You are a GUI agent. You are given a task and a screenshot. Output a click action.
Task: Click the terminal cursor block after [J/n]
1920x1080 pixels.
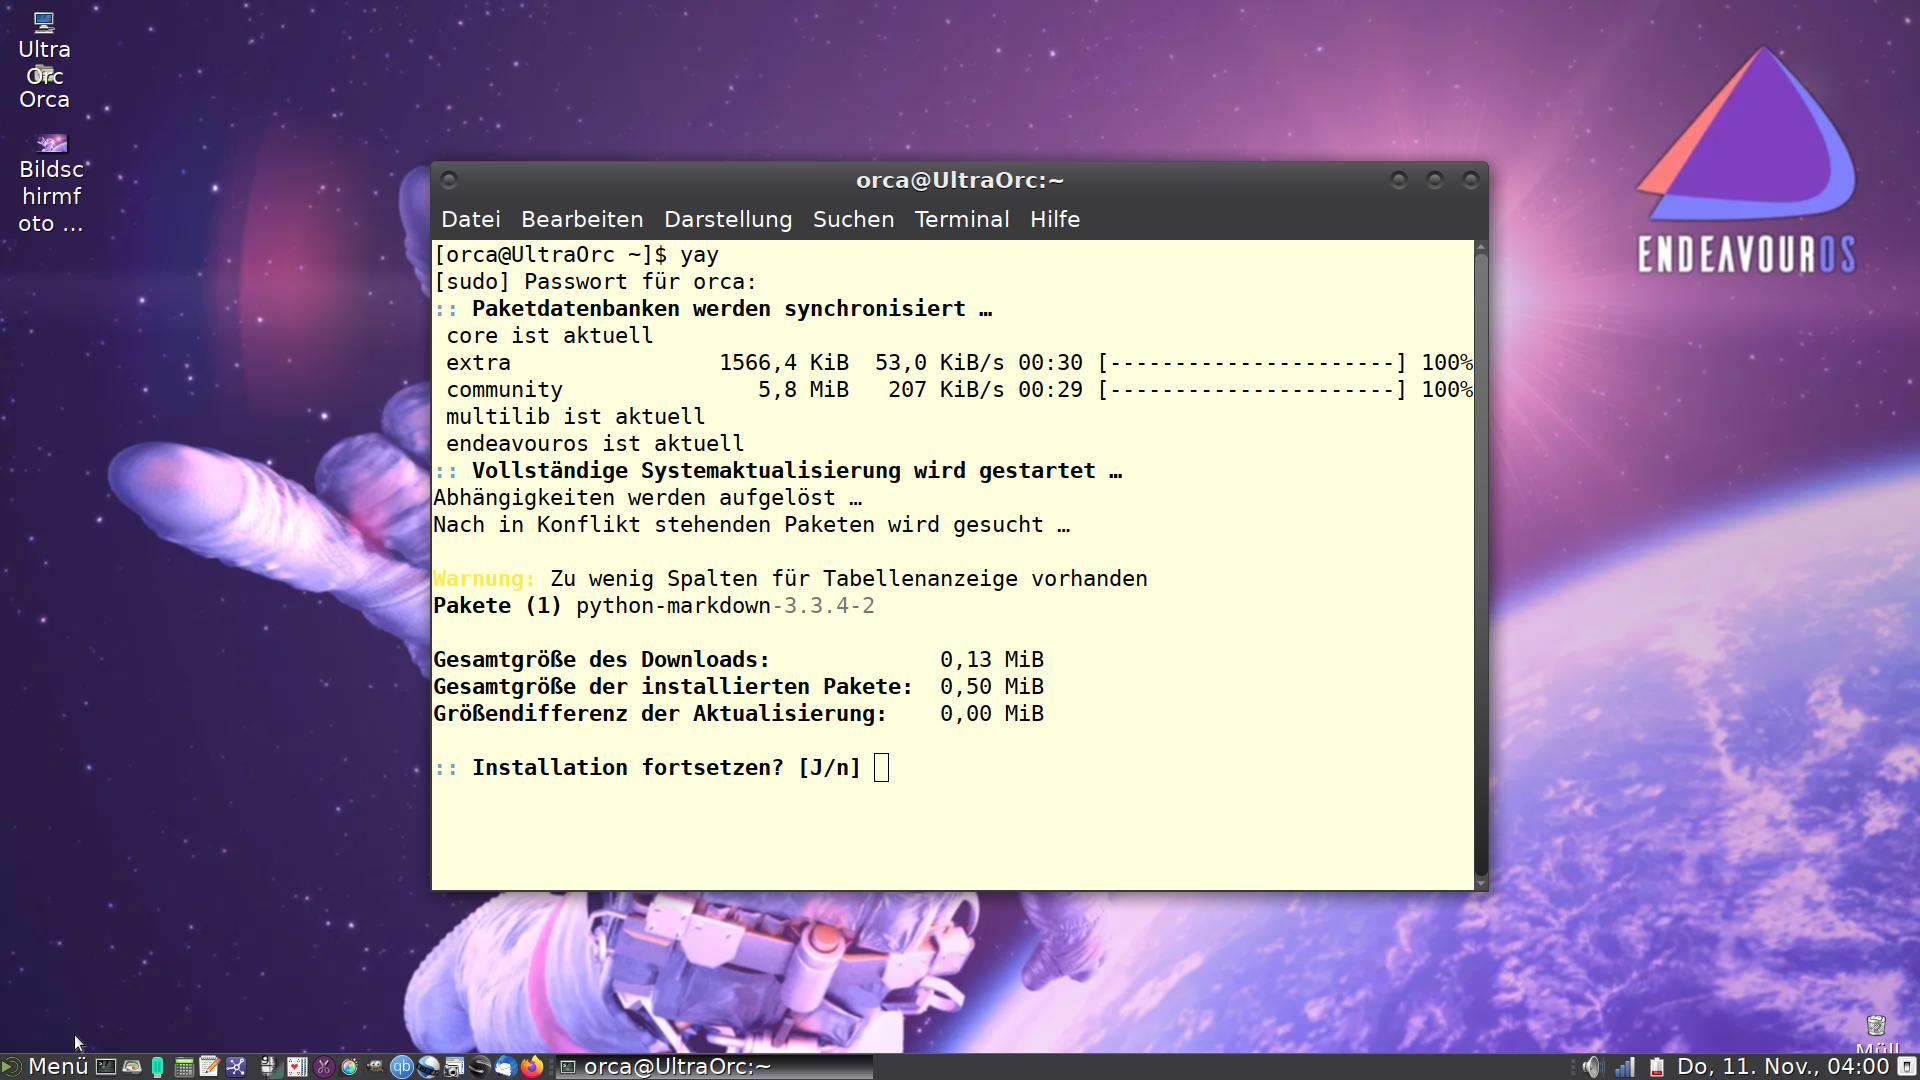click(x=881, y=768)
